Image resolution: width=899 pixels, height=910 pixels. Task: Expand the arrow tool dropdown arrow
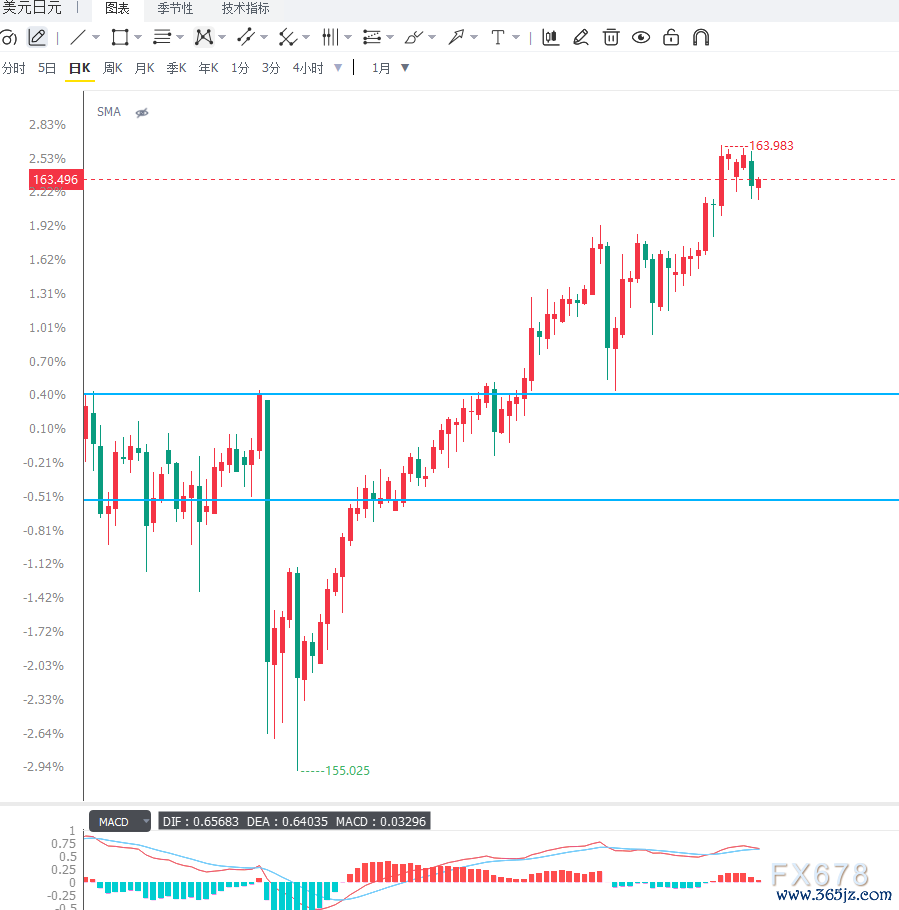(x=474, y=38)
